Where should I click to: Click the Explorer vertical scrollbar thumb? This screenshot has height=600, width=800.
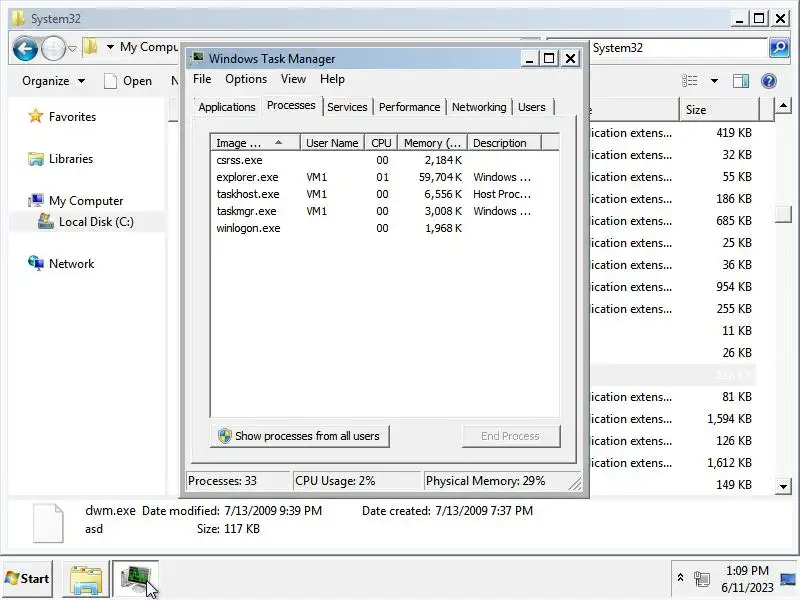[783, 214]
